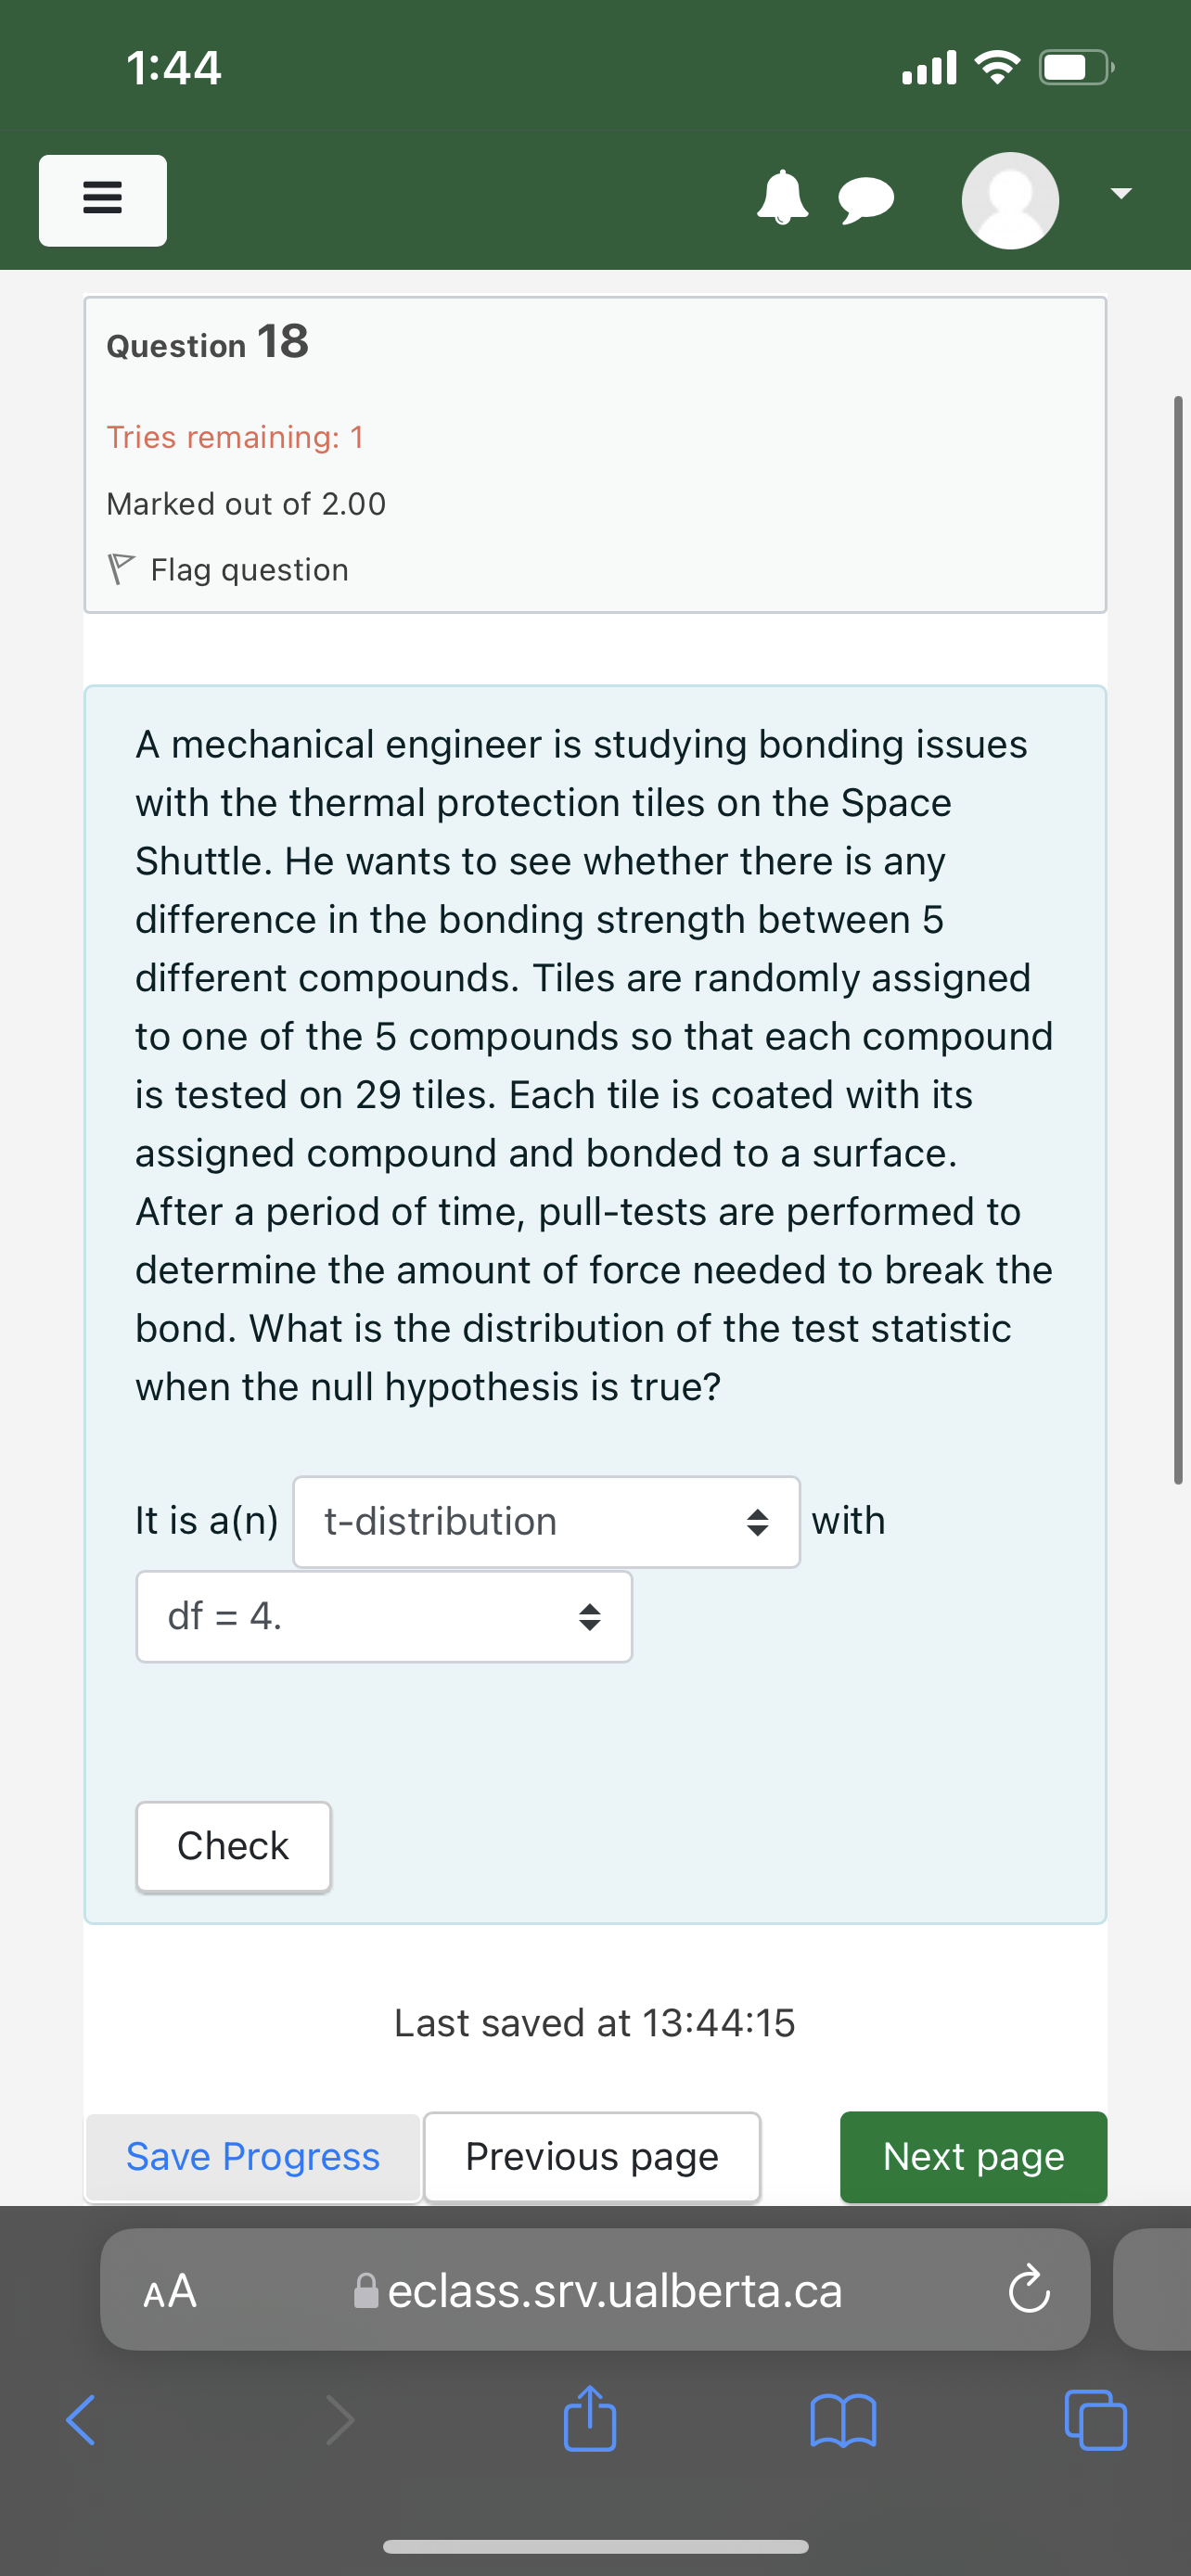Open the messages chat icon
The image size is (1191, 2576).
(x=866, y=199)
